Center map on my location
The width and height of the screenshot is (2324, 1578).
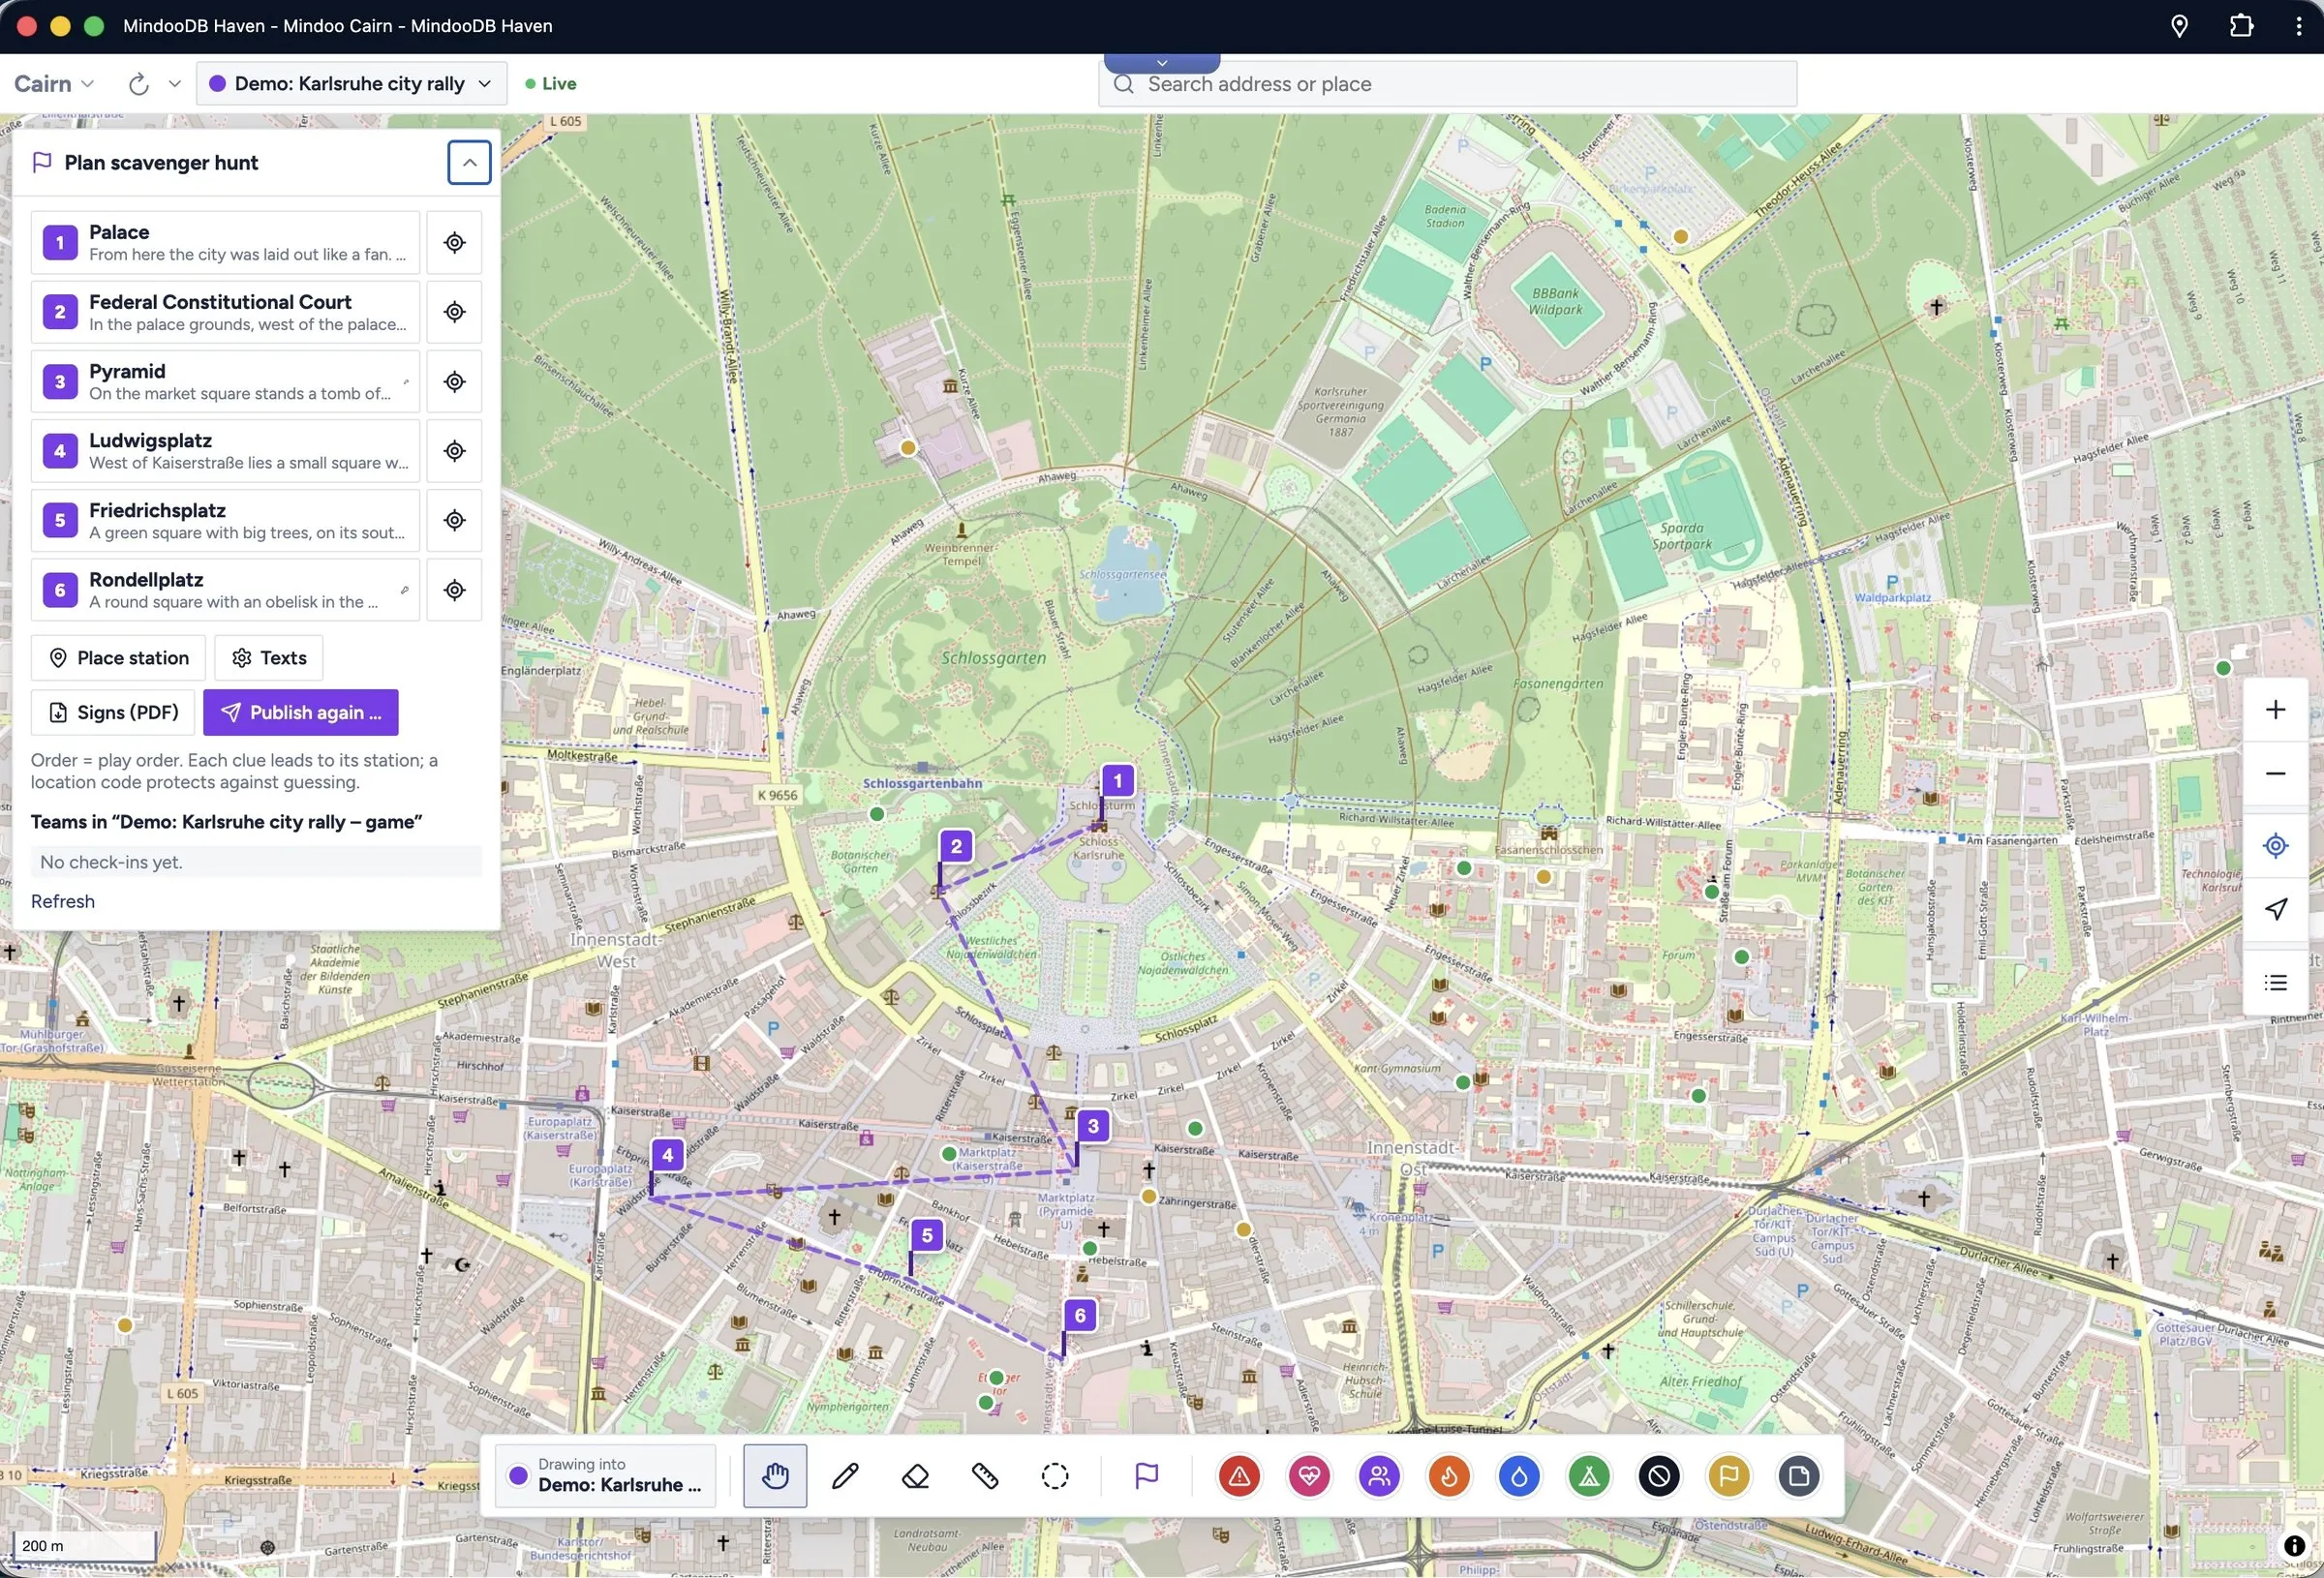2276,845
